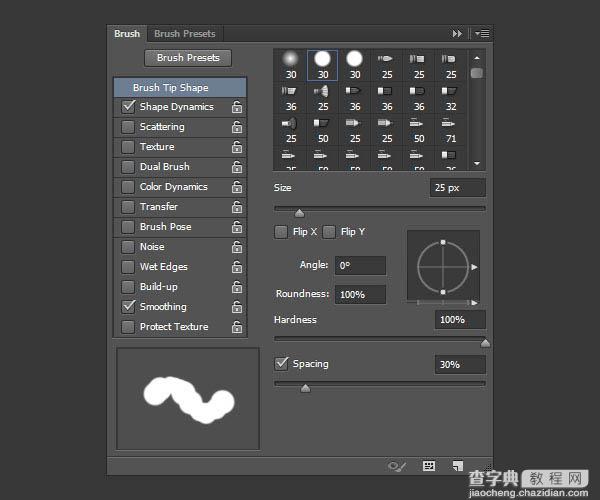Toggle the Brush Pose lock icon
The image size is (600, 500).
click(x=237, y=226)
